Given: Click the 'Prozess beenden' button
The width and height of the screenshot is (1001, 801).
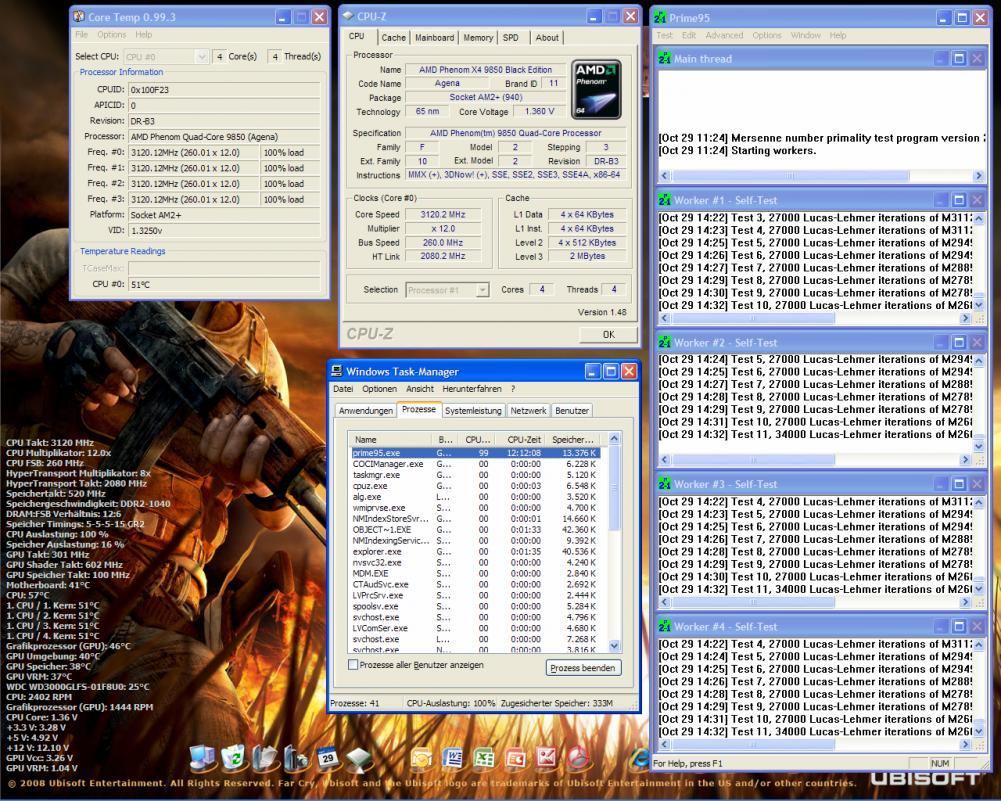Looking at the screenshot, I should [x=583, y=668].
